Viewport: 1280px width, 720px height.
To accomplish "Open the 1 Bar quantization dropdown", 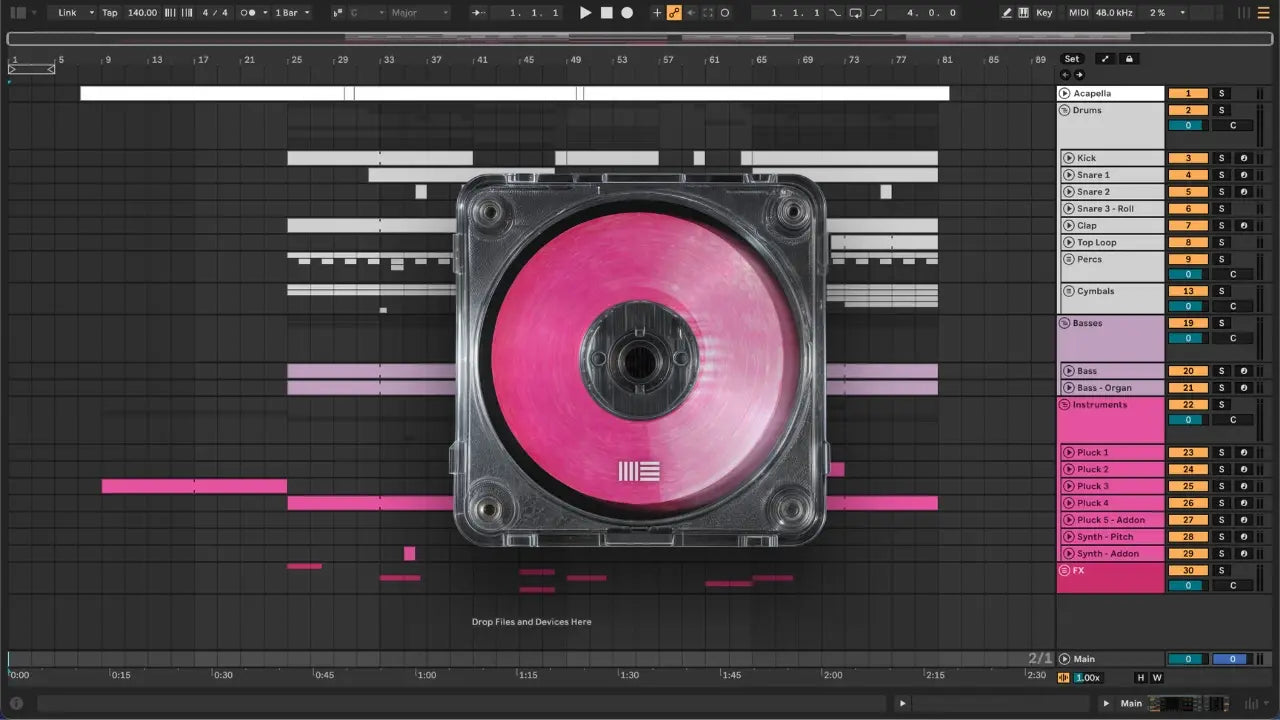I will (292, 13).
